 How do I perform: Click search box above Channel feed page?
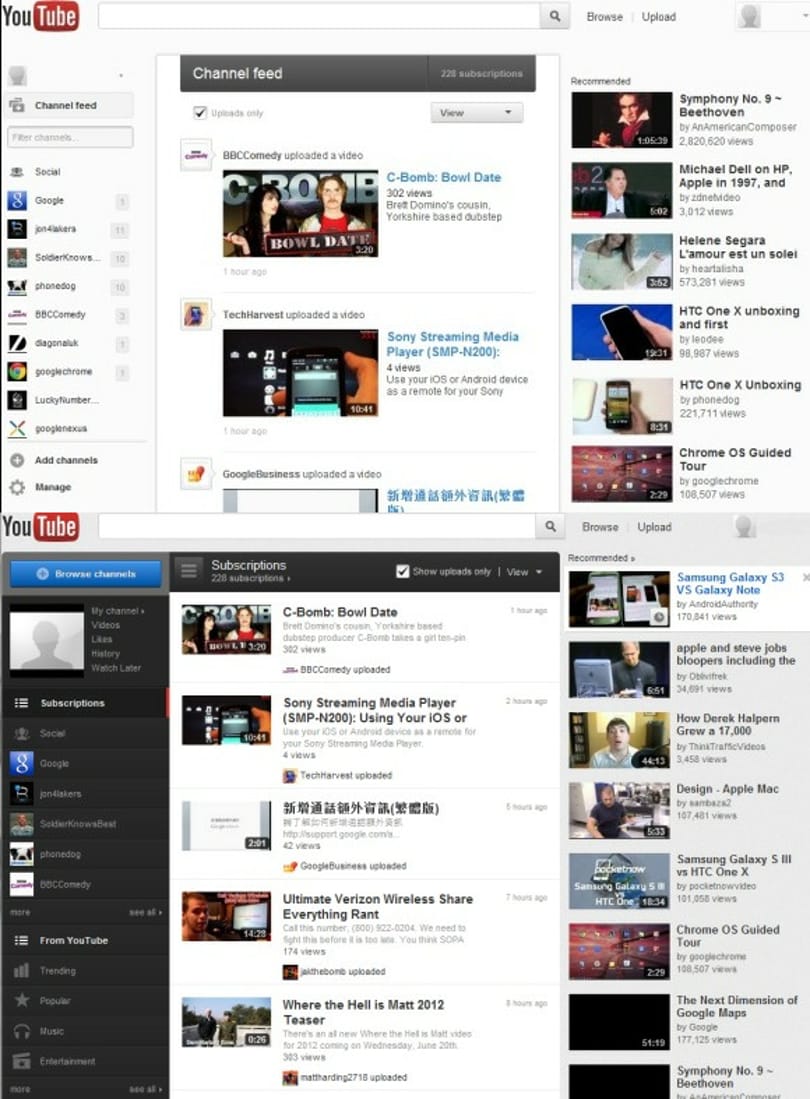pyautogui.click(x=319, y=16)
